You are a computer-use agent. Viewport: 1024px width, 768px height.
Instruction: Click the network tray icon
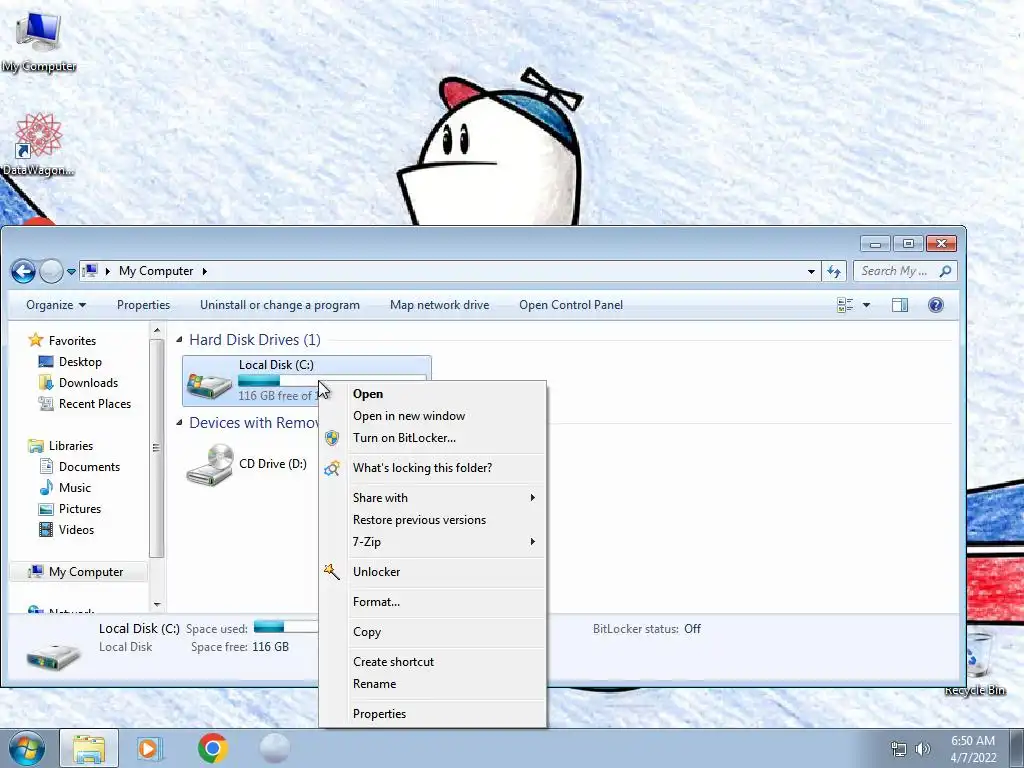pyautogui.click(x=899, y=749)
